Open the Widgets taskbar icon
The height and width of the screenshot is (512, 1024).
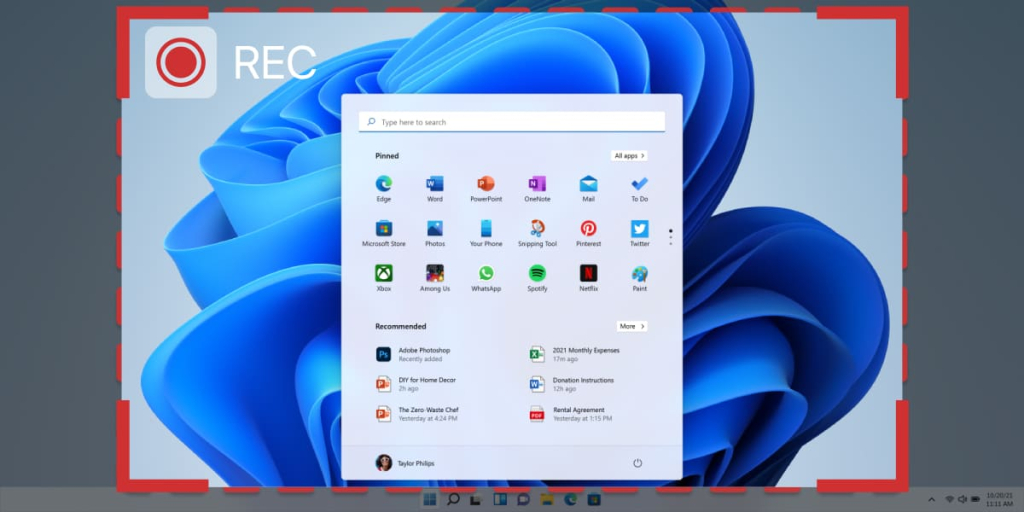coord(500,500)
